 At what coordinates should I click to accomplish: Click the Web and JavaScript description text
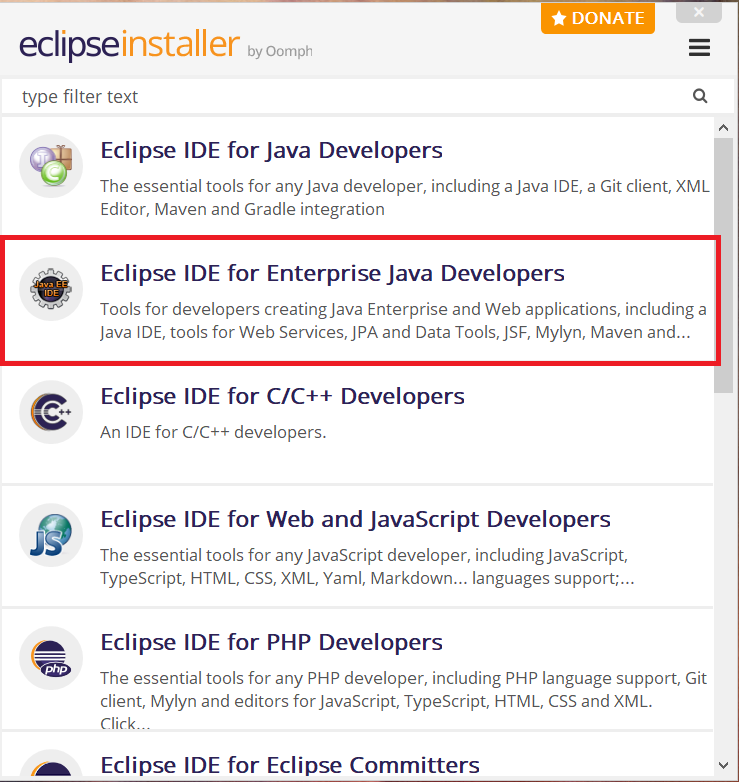pos(367,567)
